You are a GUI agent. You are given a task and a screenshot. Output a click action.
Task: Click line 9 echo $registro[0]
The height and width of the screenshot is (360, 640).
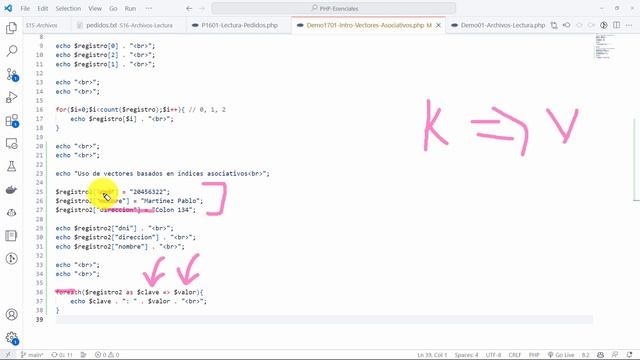pyautogui.click(x=105, y=46)
